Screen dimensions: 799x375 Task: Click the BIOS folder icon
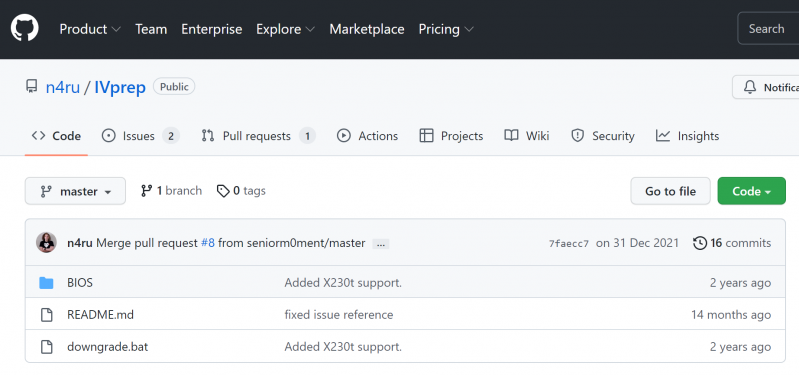tap(46, 283)
